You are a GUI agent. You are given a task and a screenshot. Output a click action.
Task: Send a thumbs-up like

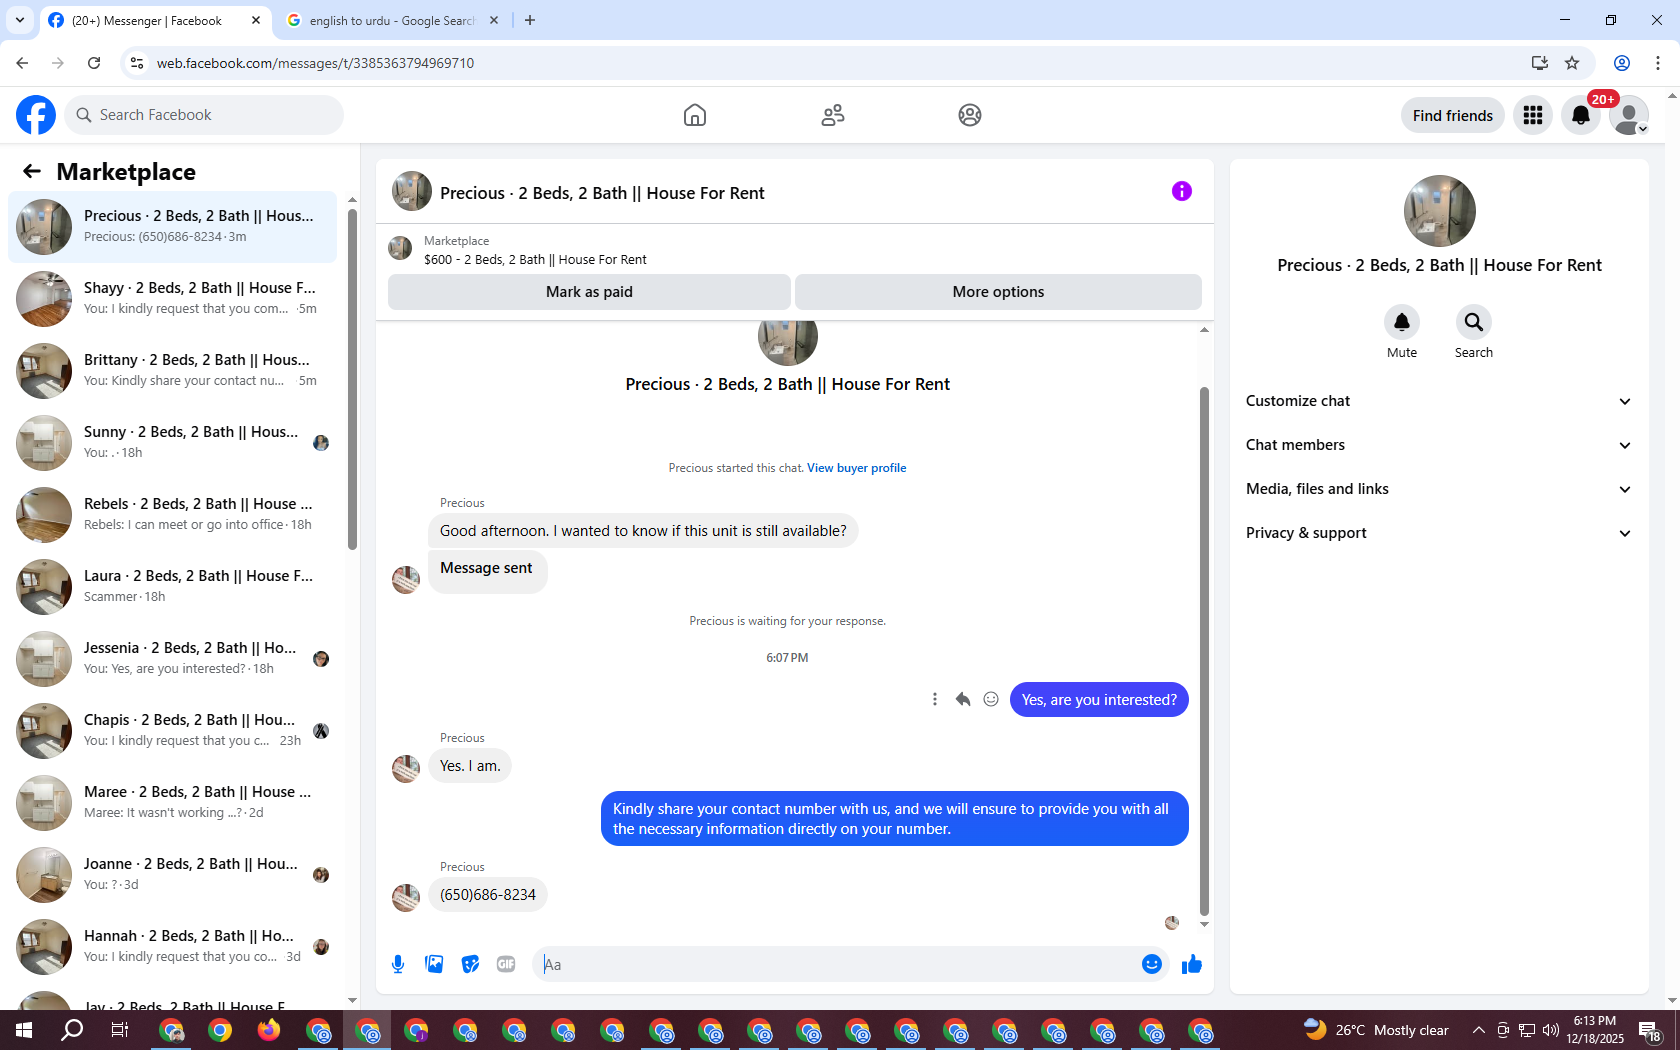1192,964
